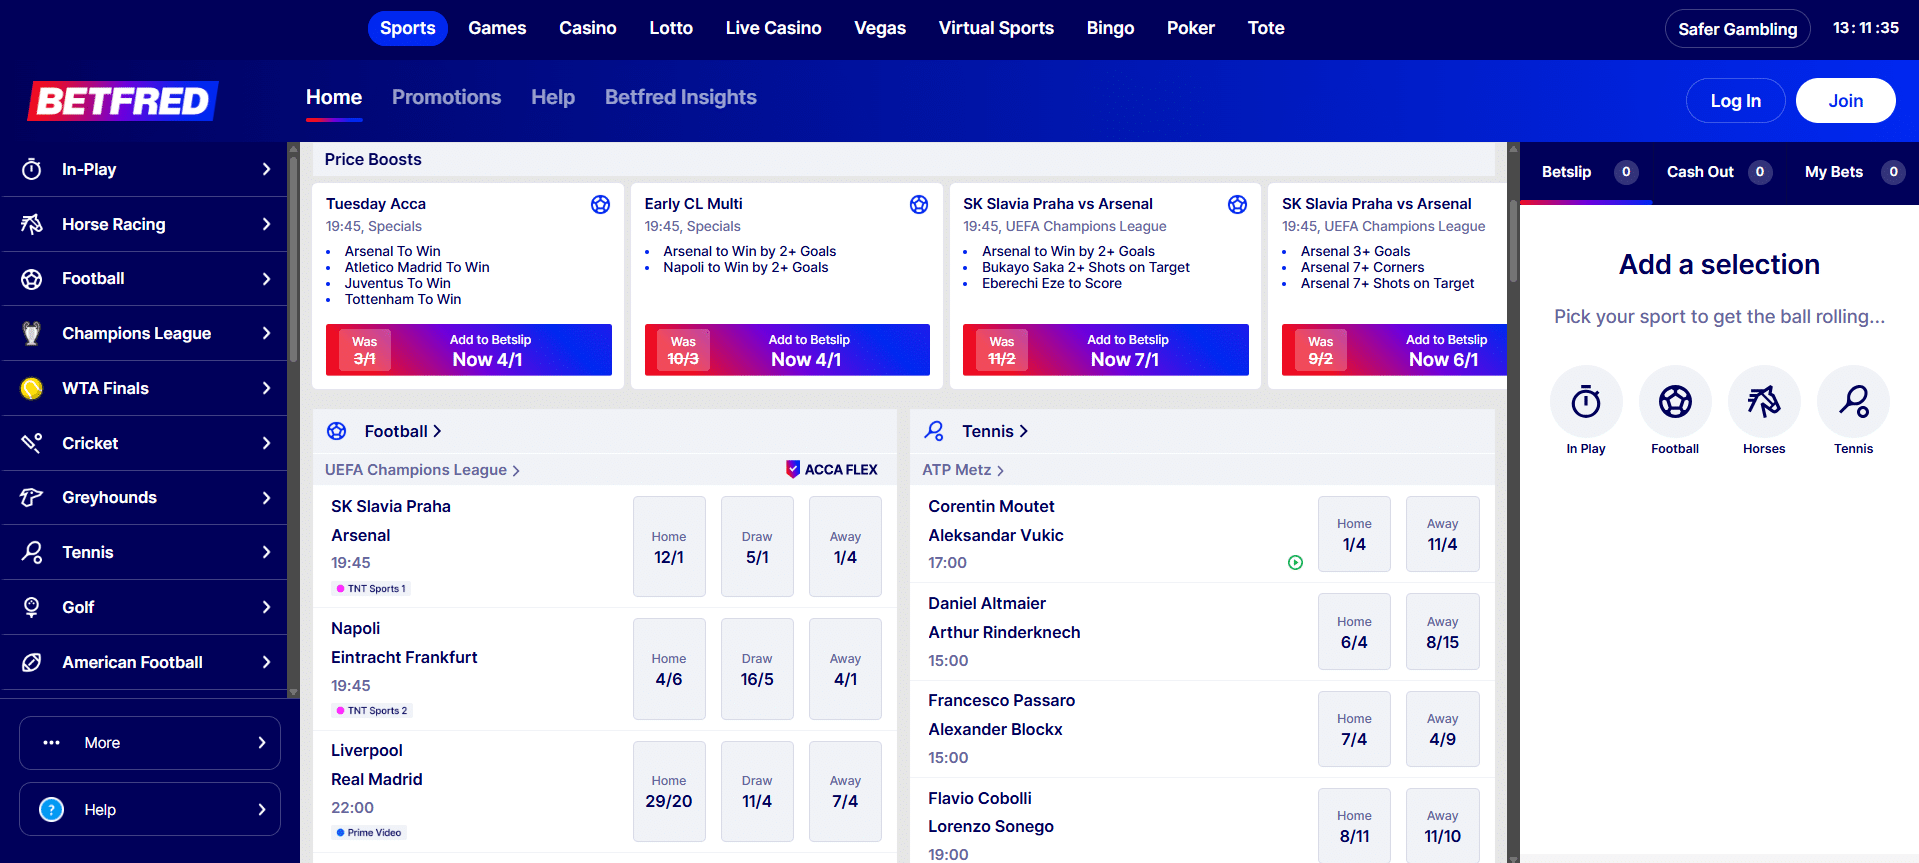
Task: Add Tuesday Acca Now 4/1 to betslip
Action: point(469,350)
